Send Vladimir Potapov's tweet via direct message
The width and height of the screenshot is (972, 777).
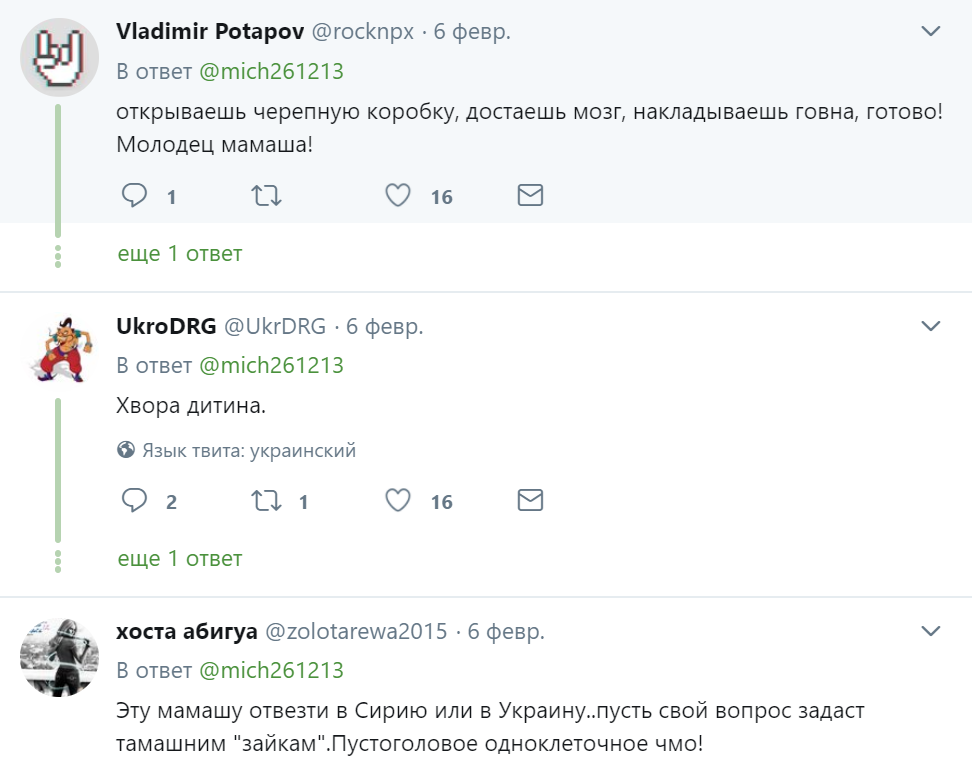pos(530,195)
